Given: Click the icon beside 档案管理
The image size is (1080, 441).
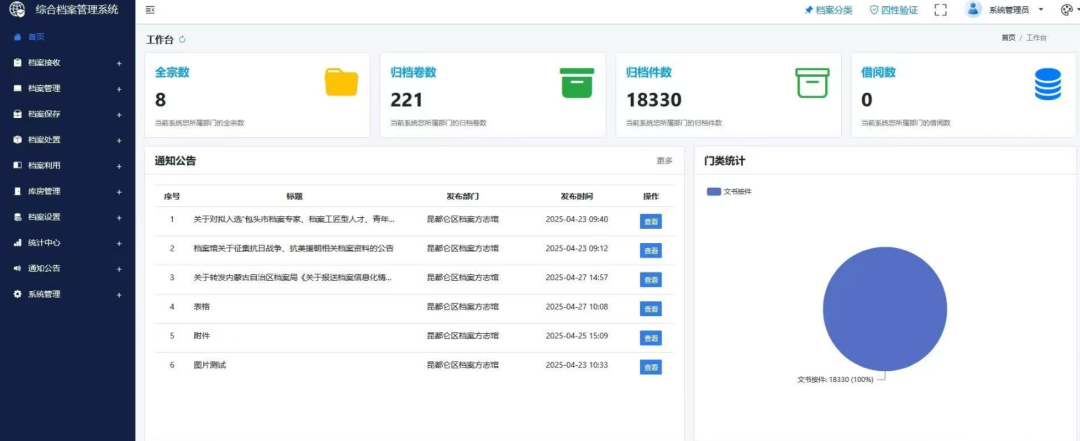Looking at the screenshot, I should (18, 89).
